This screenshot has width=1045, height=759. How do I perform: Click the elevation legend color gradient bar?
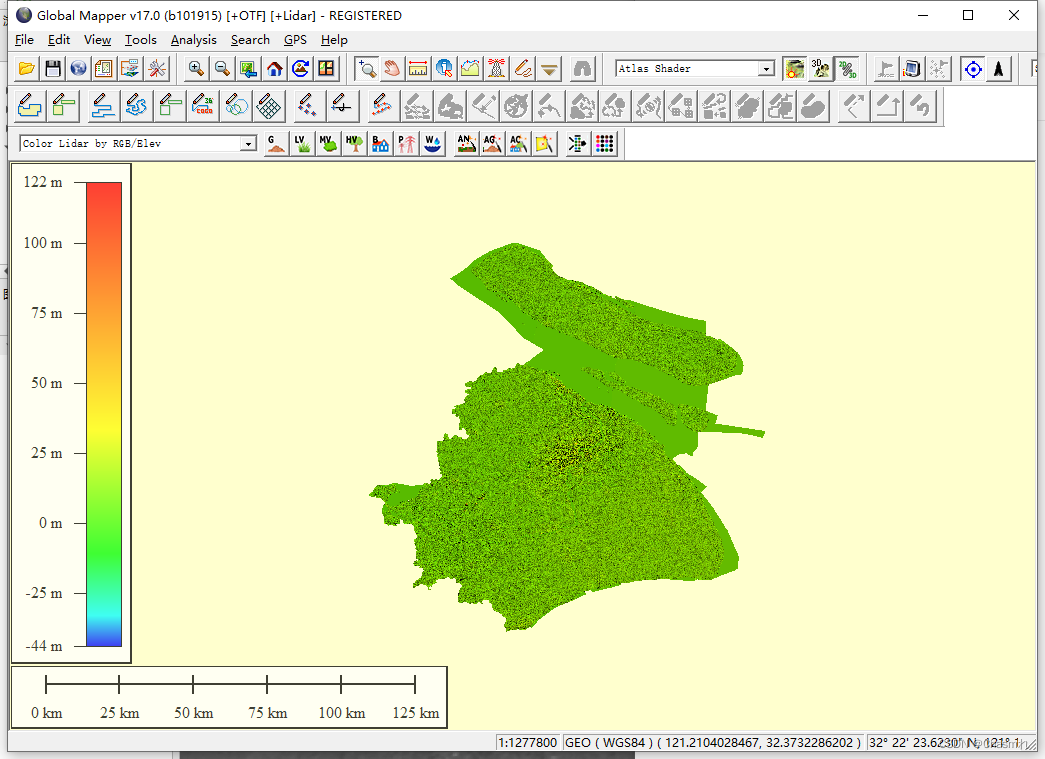tap(104, 414)
